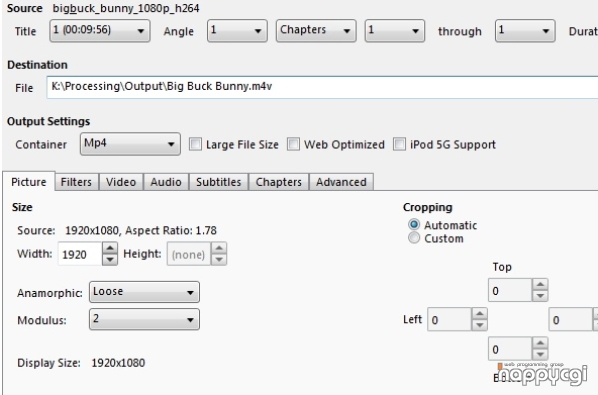Select the Custom cropping radio button
The height and width of the screenshot is (395, 598).
coord(414,238)
